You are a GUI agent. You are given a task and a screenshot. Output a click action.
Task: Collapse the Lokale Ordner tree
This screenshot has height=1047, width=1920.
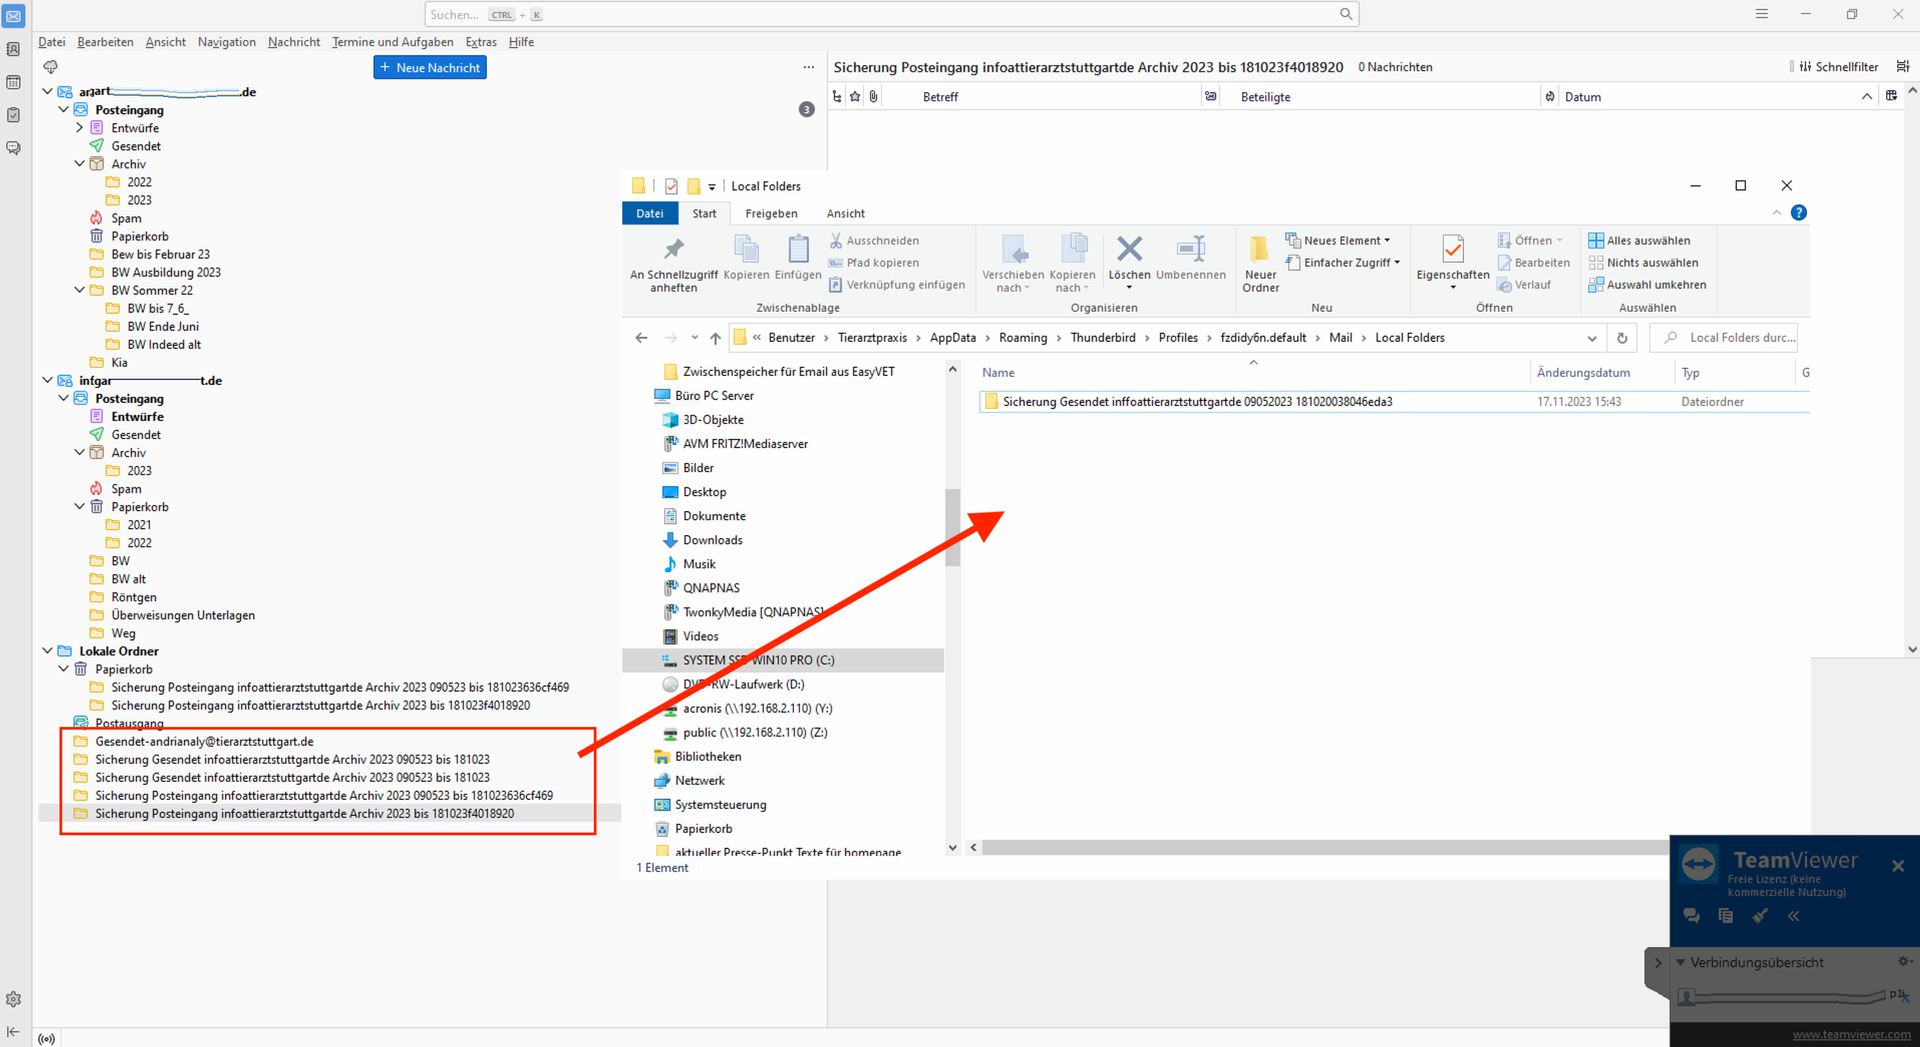pos(47,651)
